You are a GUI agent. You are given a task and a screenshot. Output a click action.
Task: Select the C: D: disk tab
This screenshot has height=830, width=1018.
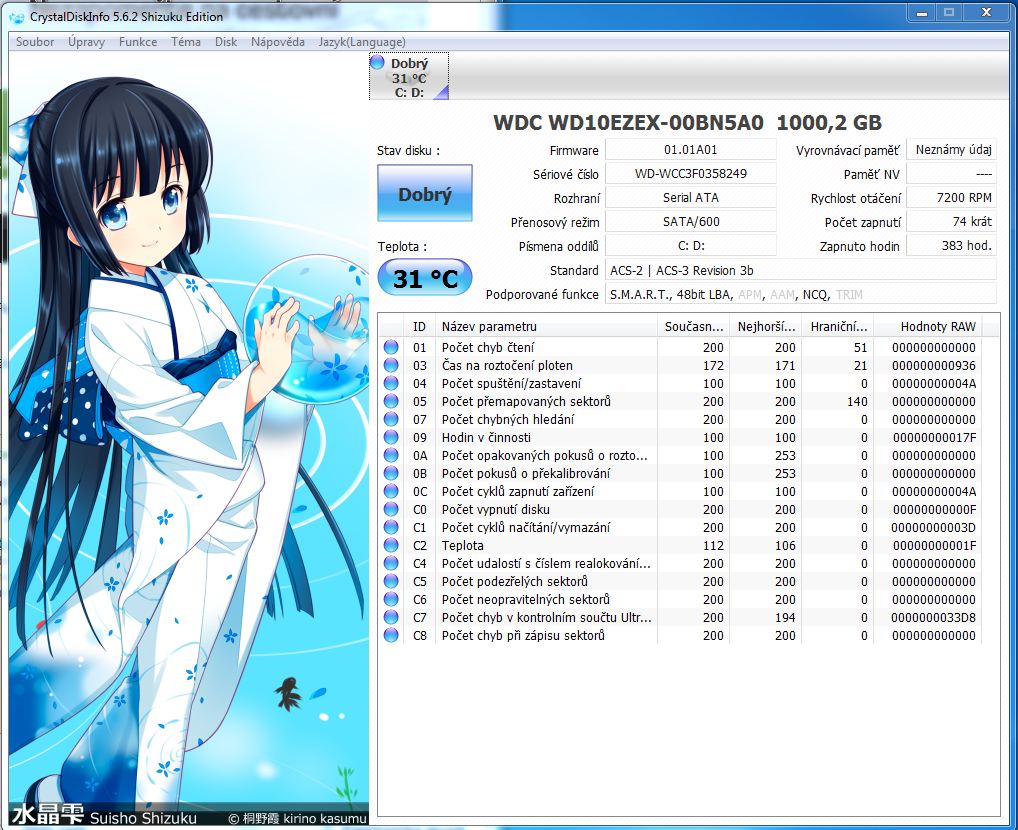409,77
